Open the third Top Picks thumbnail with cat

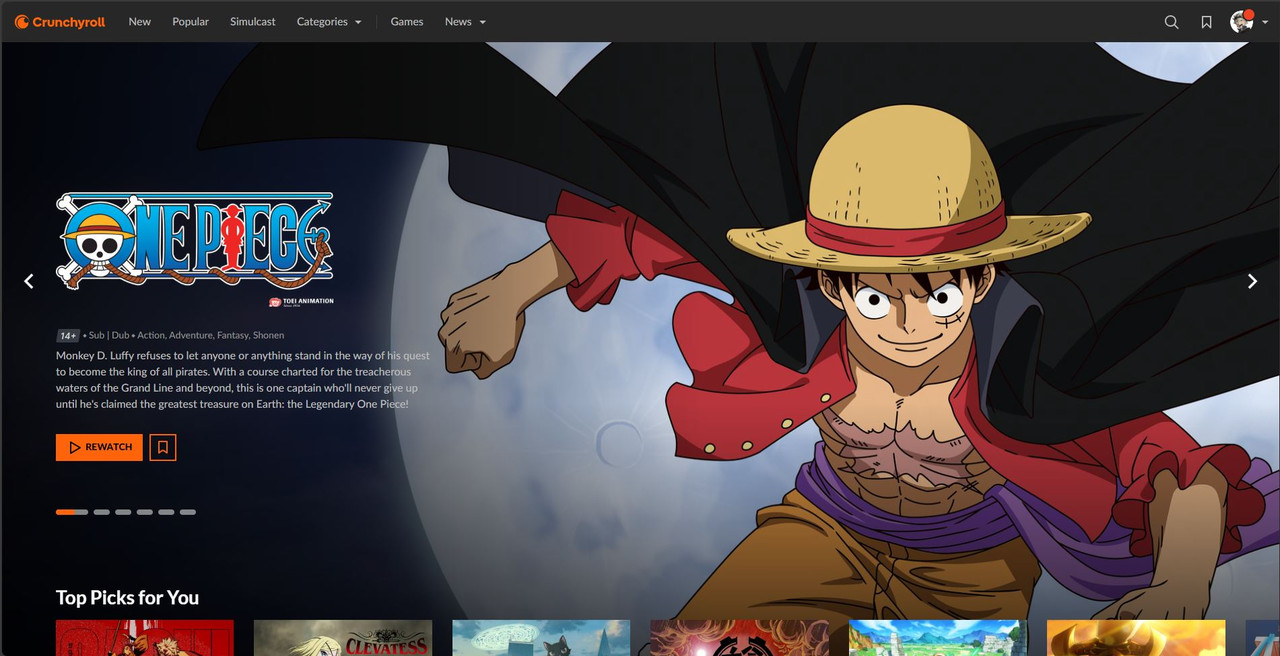point(541,638)
